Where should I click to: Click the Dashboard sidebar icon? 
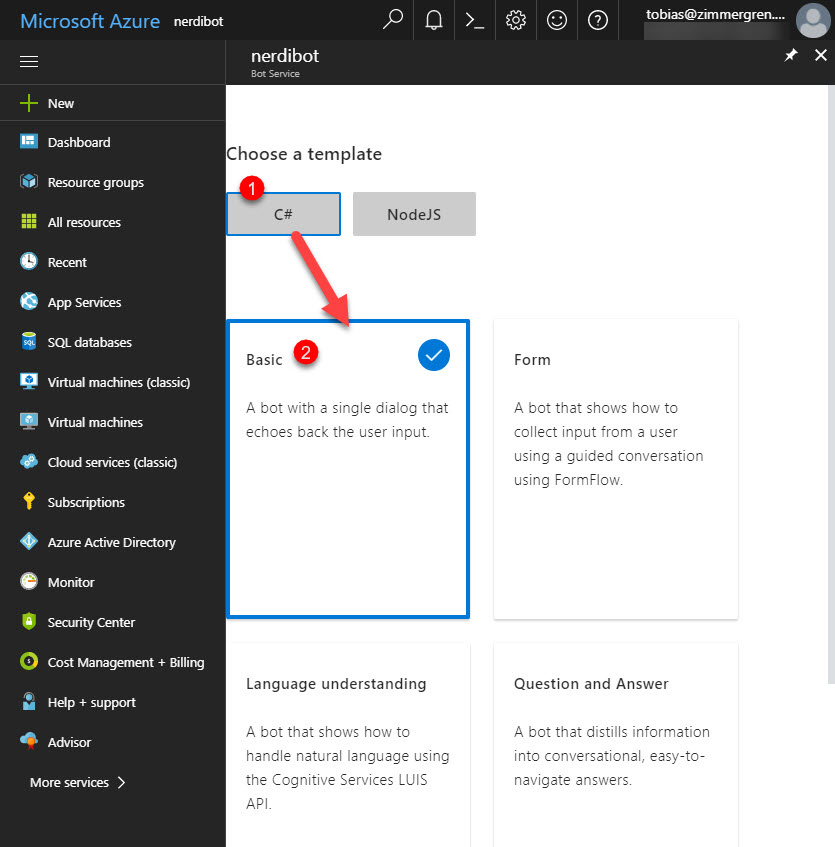tap(29, 142)
